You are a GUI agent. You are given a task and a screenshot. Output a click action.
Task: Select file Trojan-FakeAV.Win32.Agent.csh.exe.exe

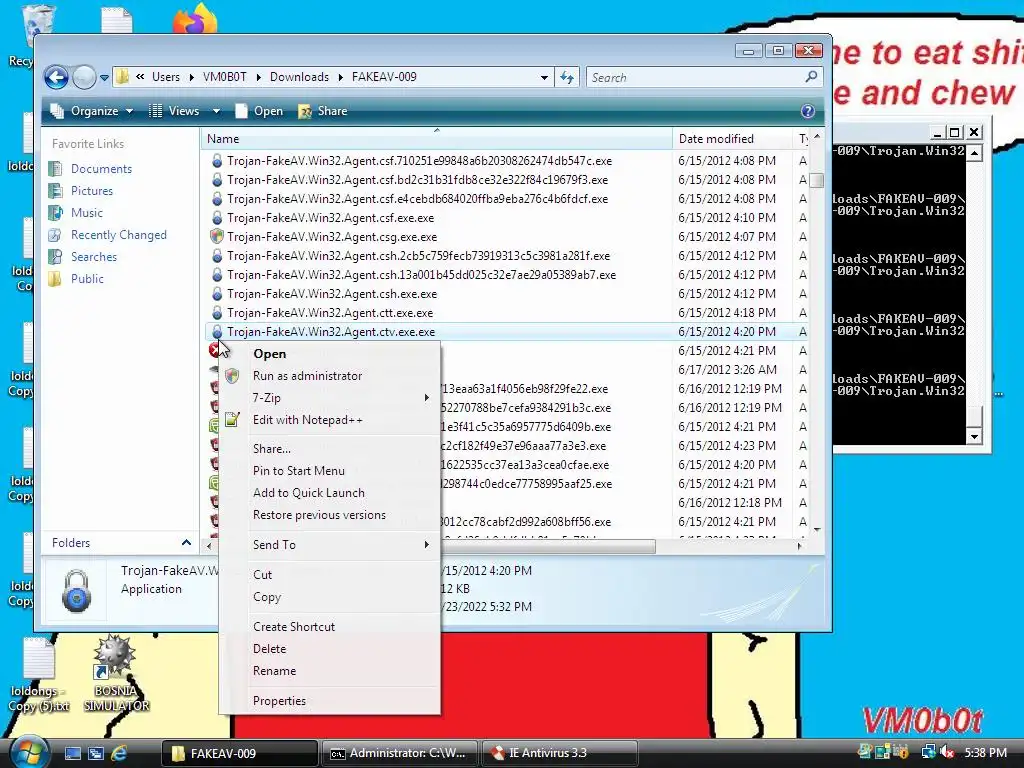pyautogui.click(x=332, y=294)
